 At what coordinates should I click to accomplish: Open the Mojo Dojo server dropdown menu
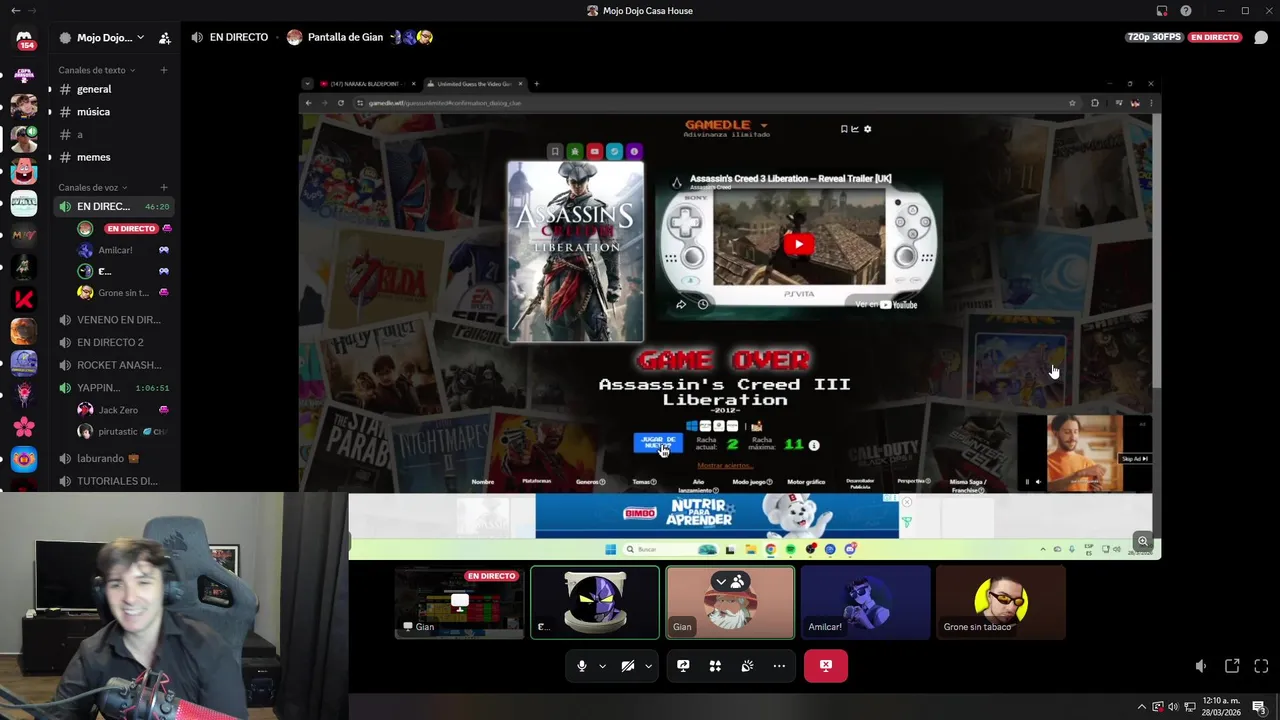(x=140, y=38)
